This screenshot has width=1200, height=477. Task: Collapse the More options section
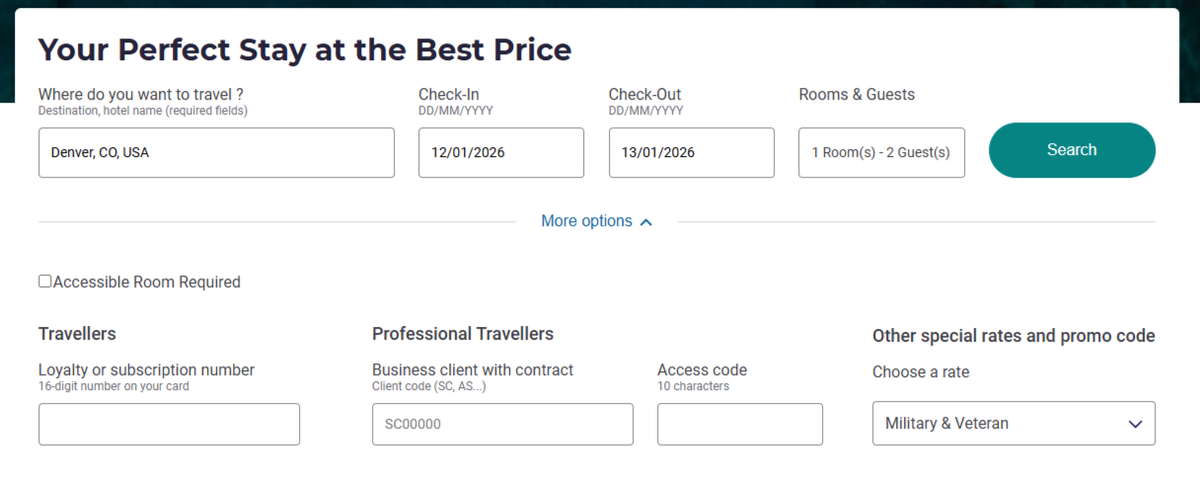point(587,221)
